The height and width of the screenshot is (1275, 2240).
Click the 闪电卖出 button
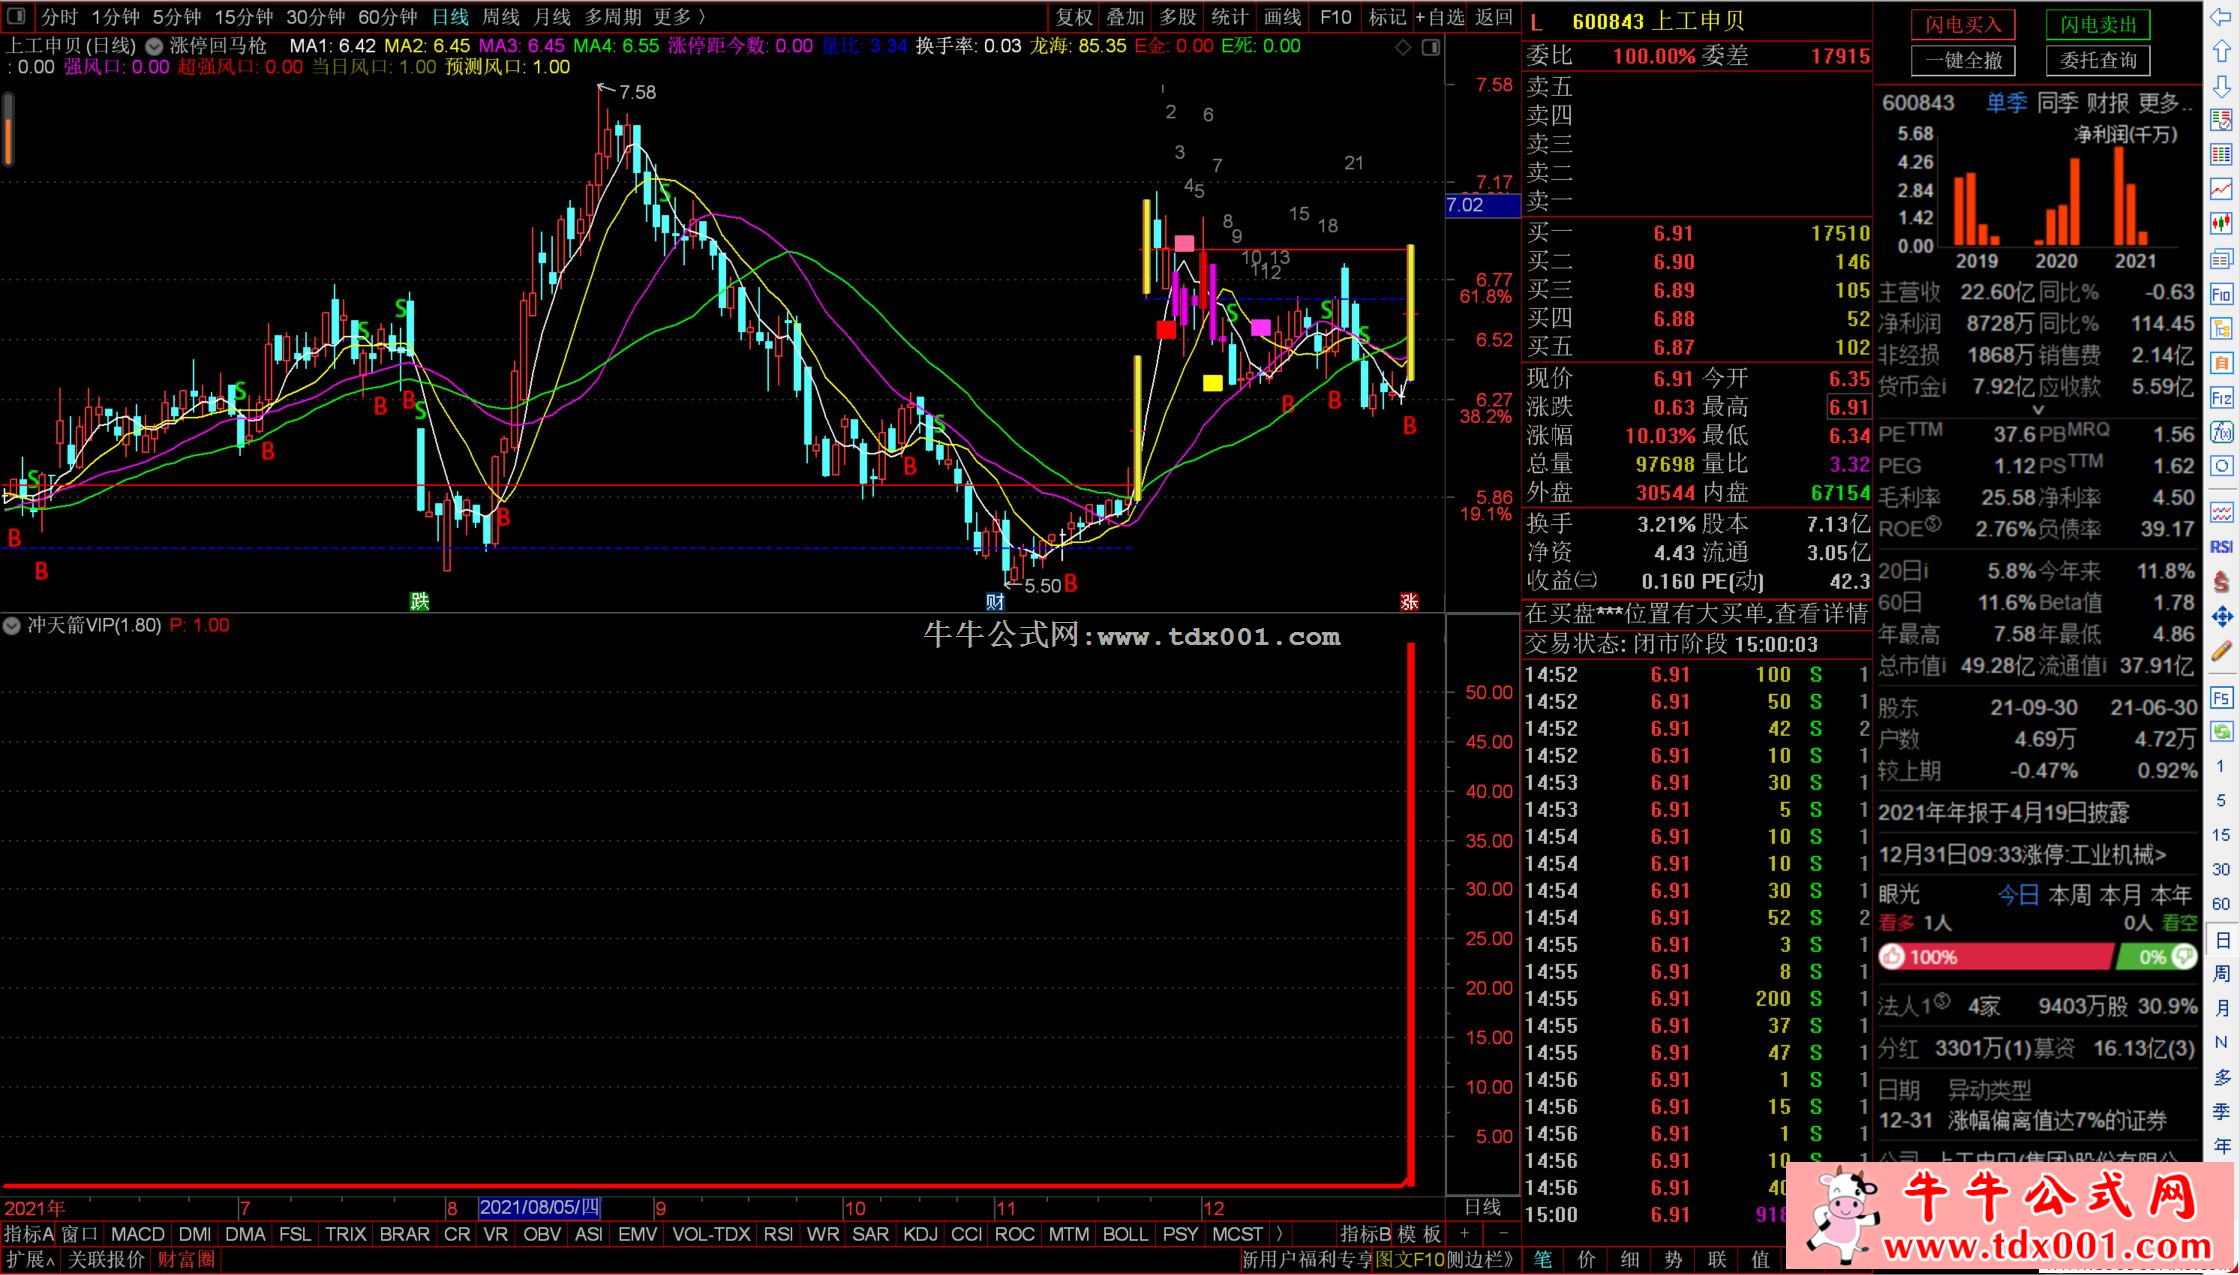point(2098,25)
